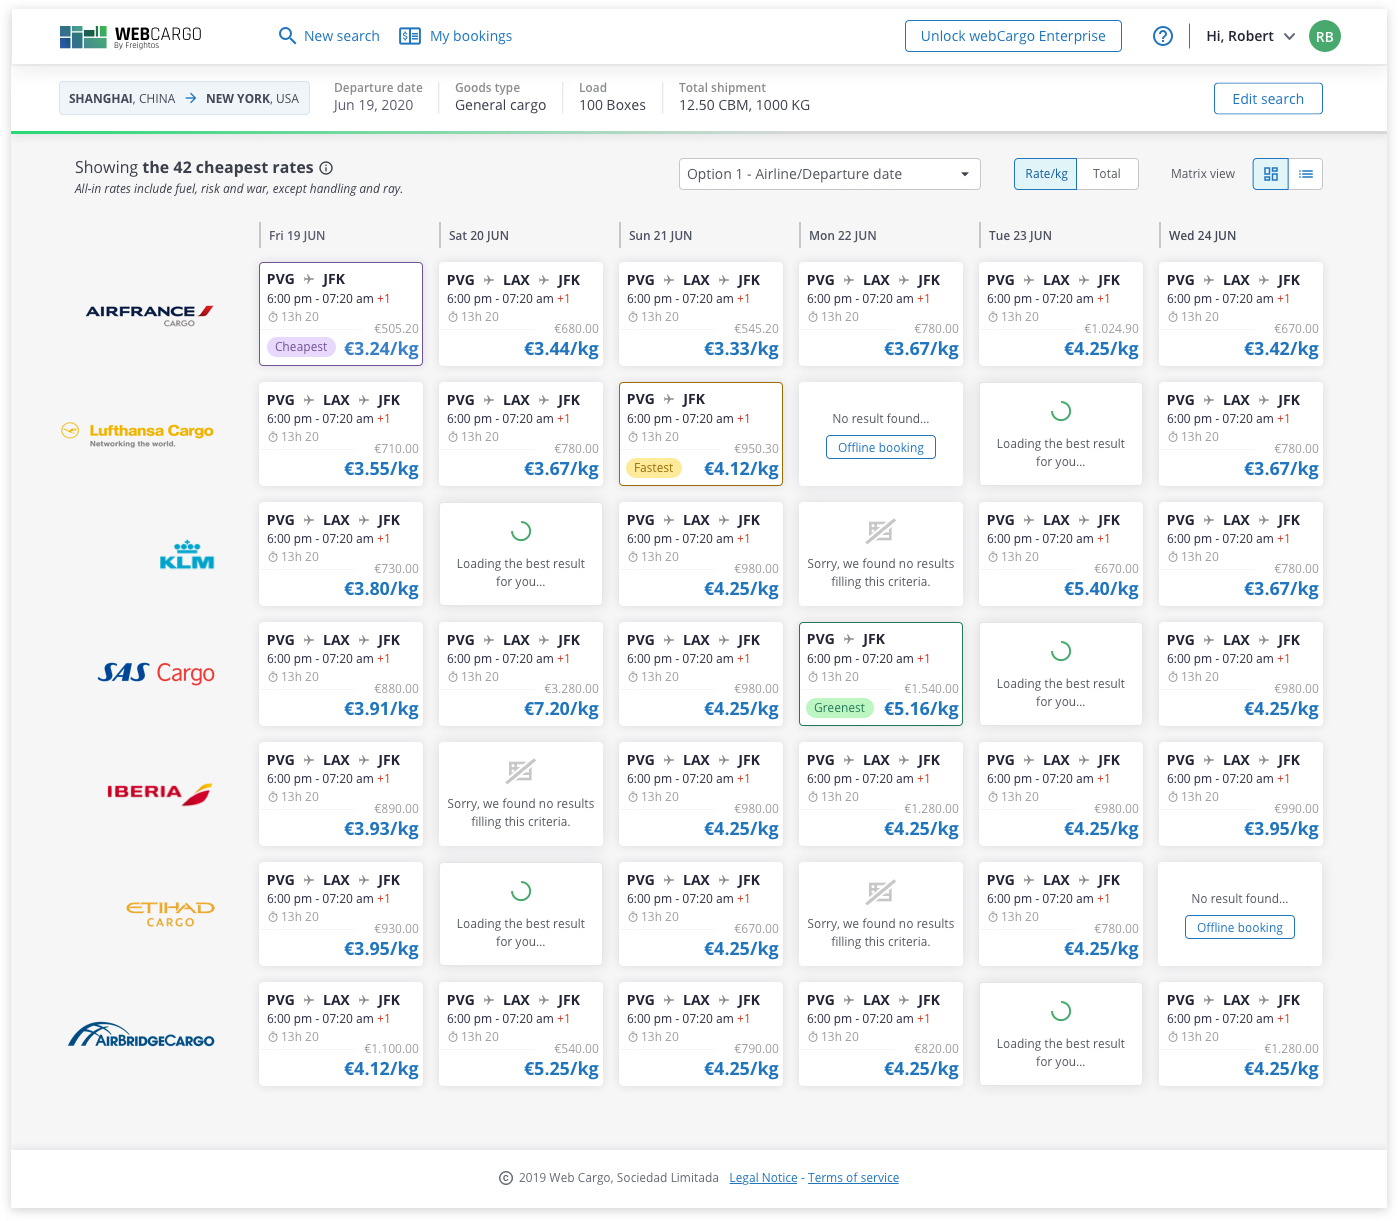1398x1221 pixels.
Task: Switch to grid matrix view icon
Action: [1271, 174]
